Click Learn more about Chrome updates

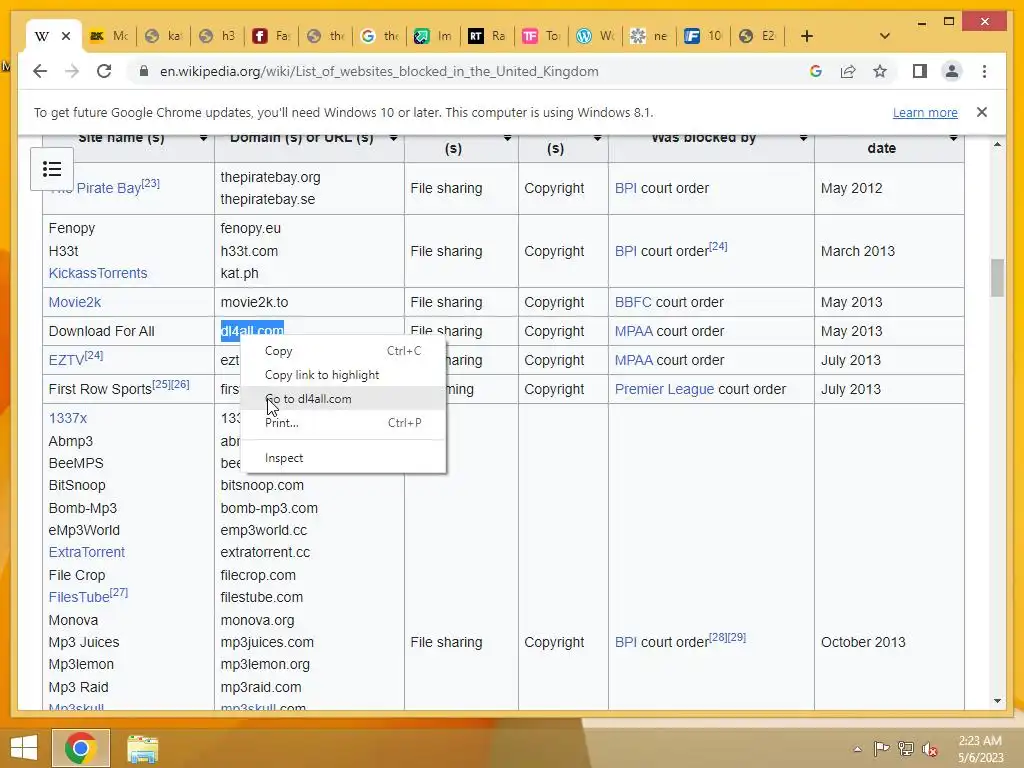point(925,112)
